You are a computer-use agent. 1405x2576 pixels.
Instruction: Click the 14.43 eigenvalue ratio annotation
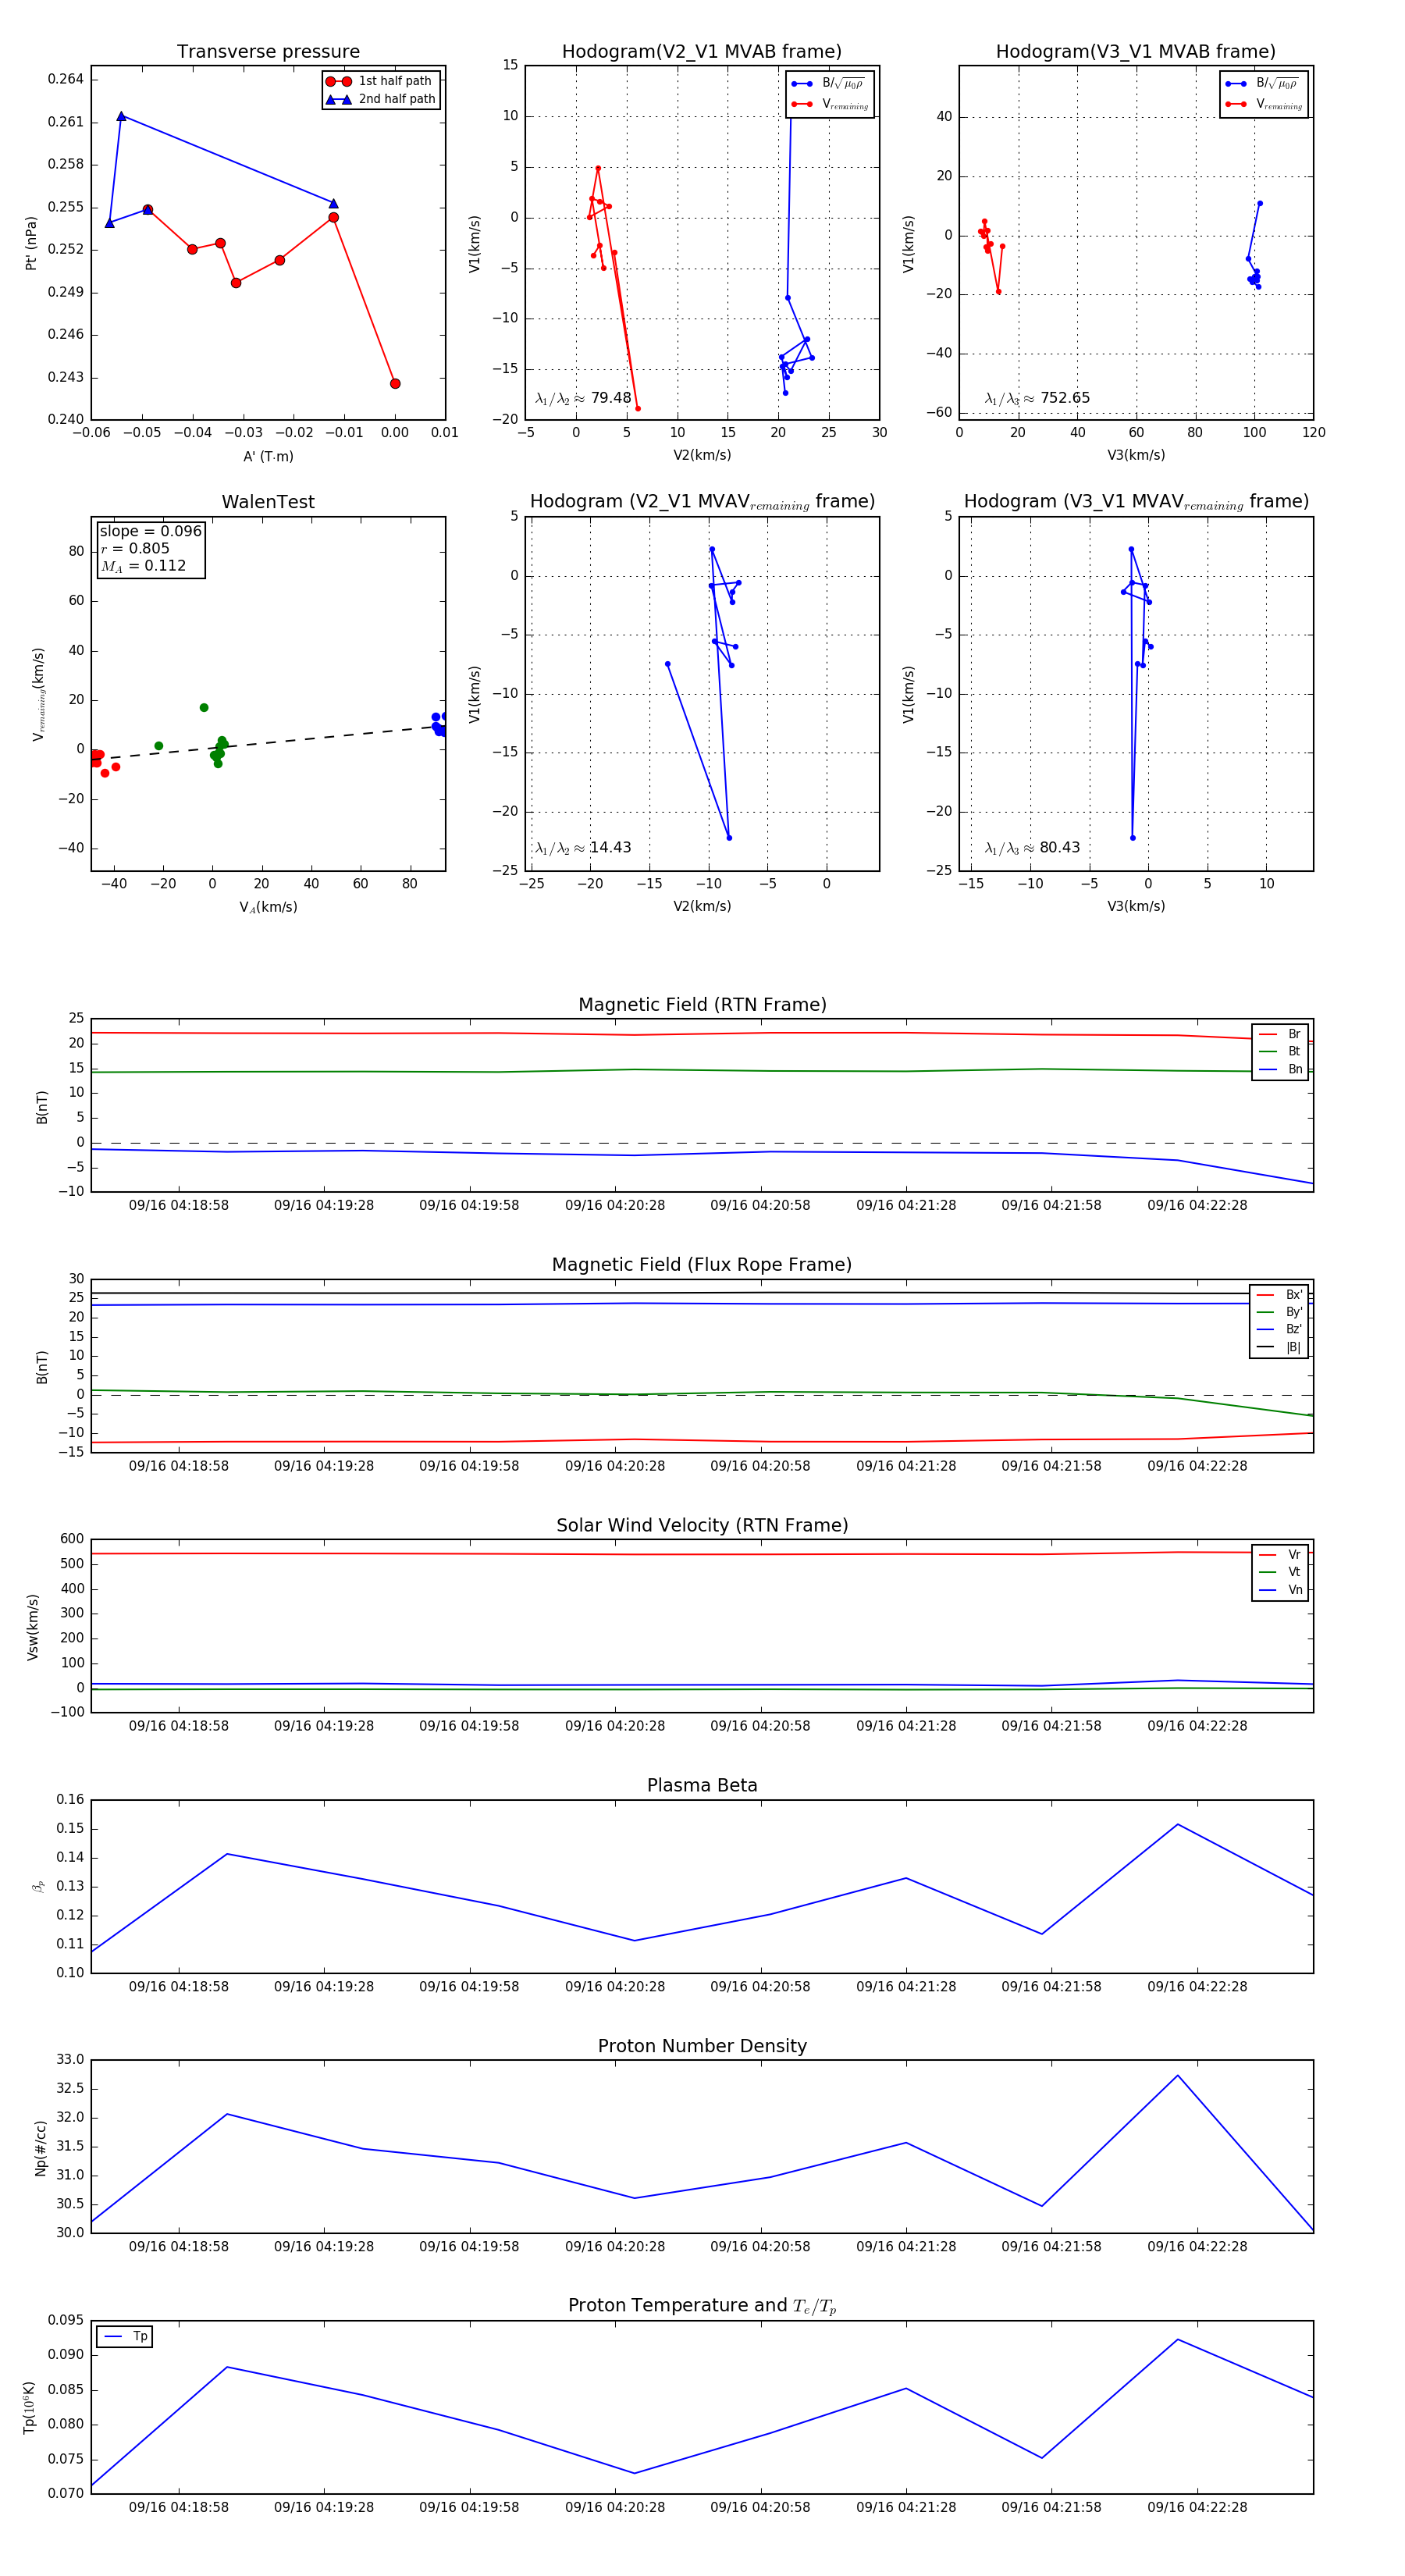(x=583, y=847)
